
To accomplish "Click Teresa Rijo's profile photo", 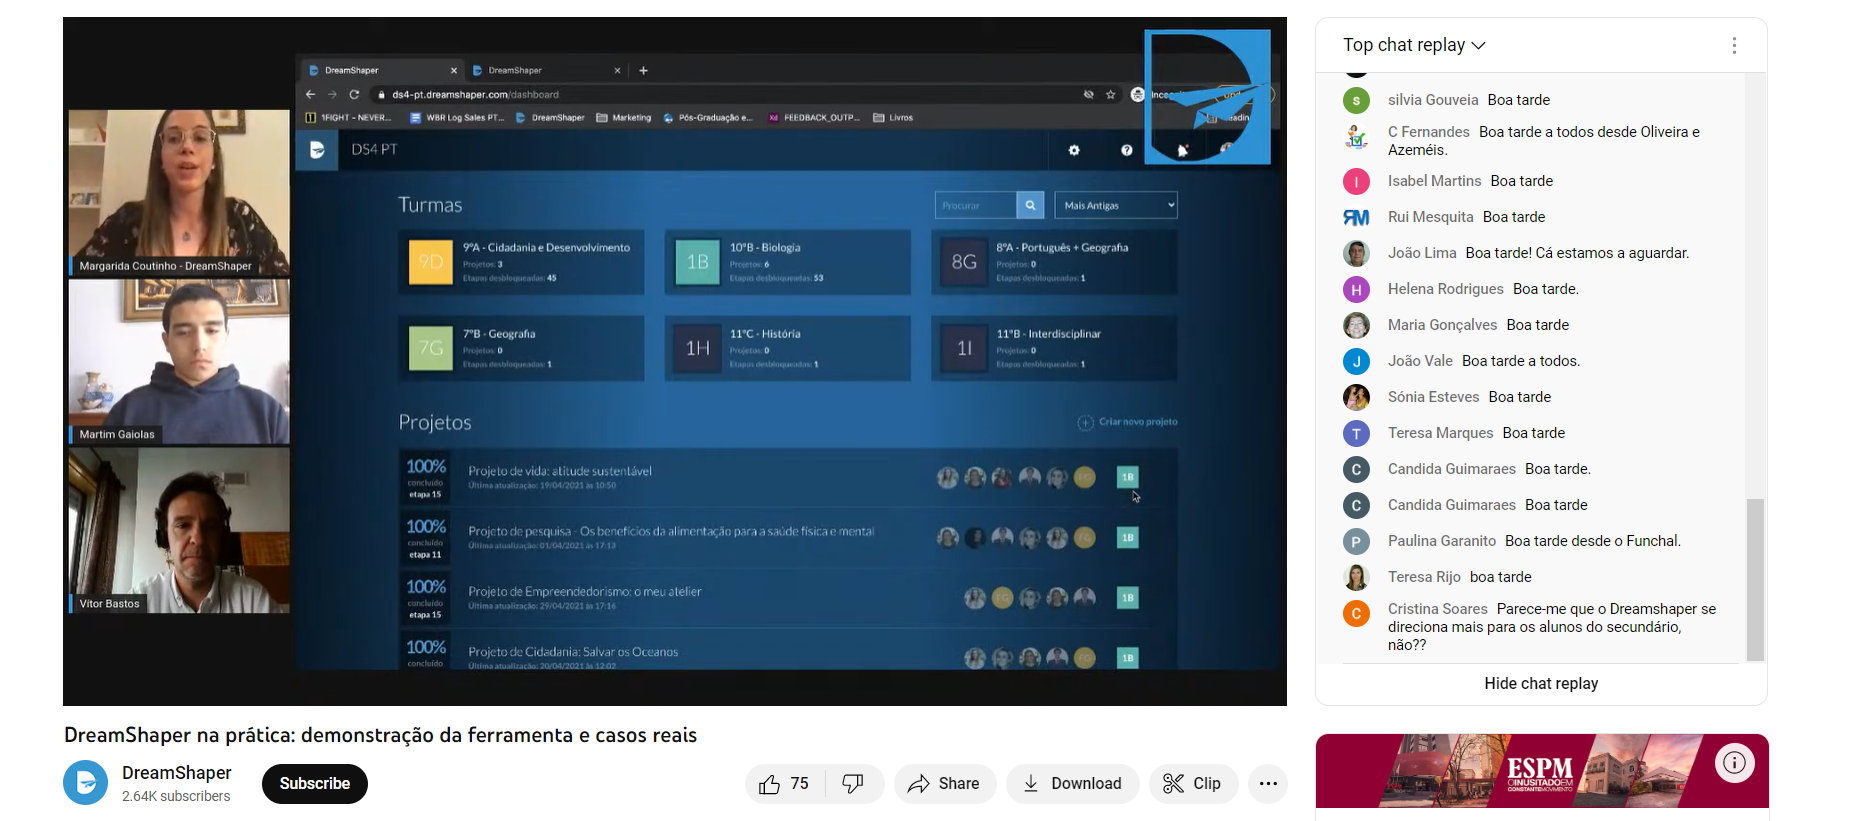I will click(1356, 577).
